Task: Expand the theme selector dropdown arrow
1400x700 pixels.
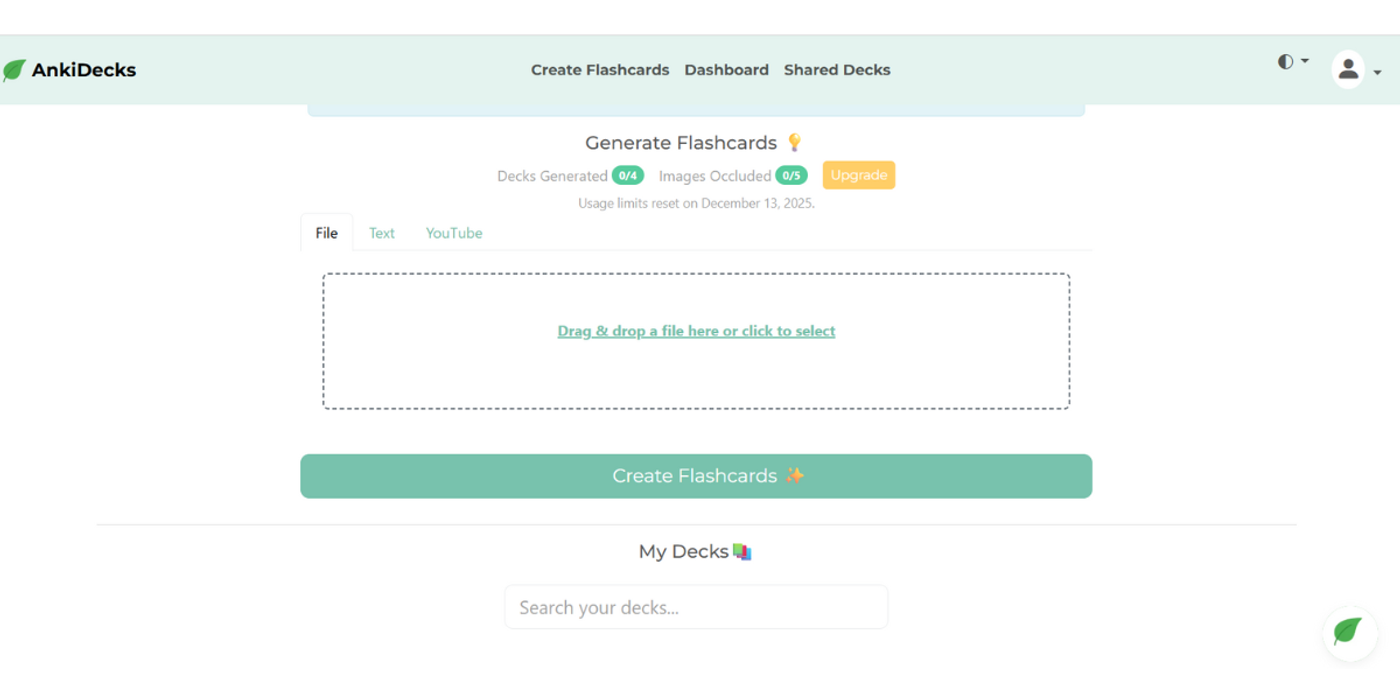Action: [x=1305, y=61]
